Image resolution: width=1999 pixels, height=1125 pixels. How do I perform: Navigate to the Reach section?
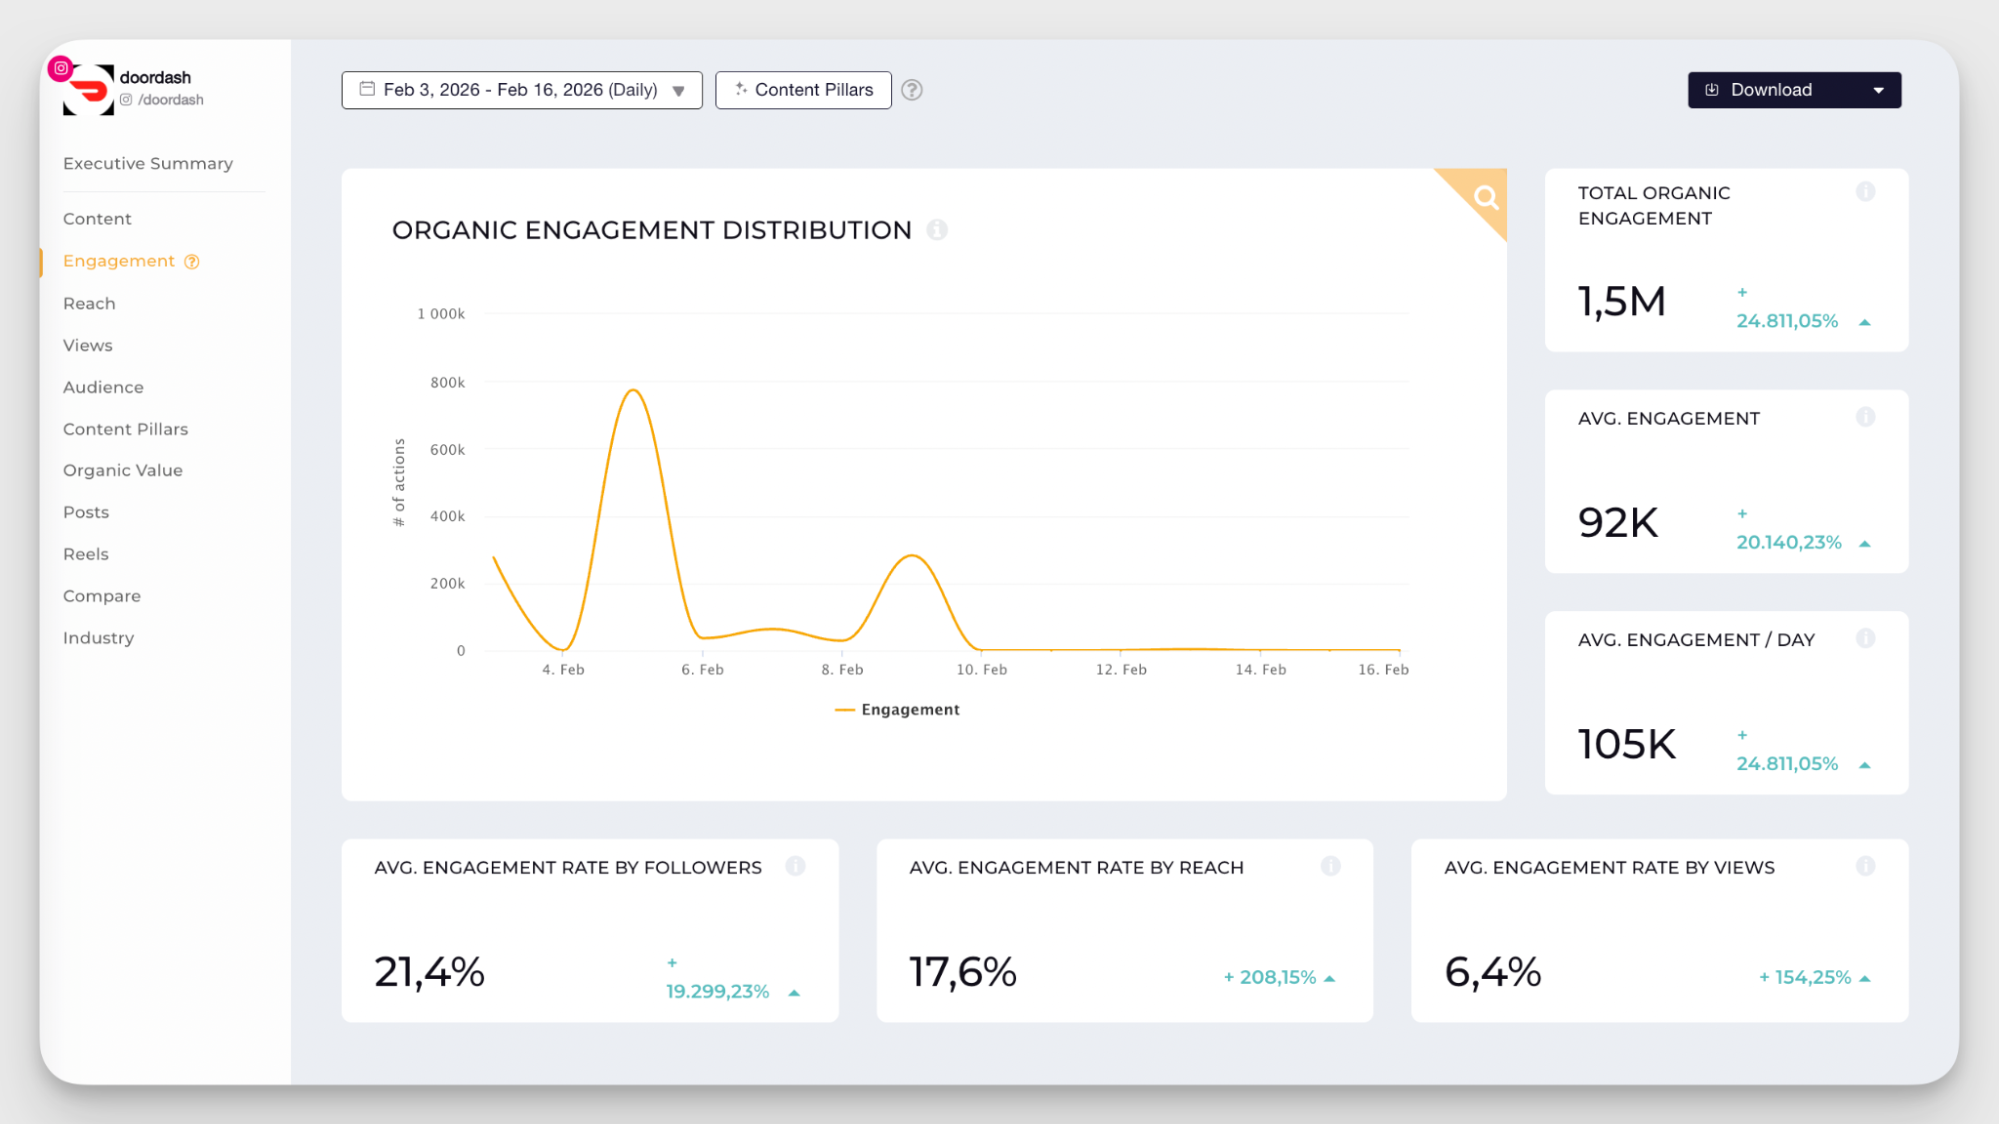coord(89,303)
